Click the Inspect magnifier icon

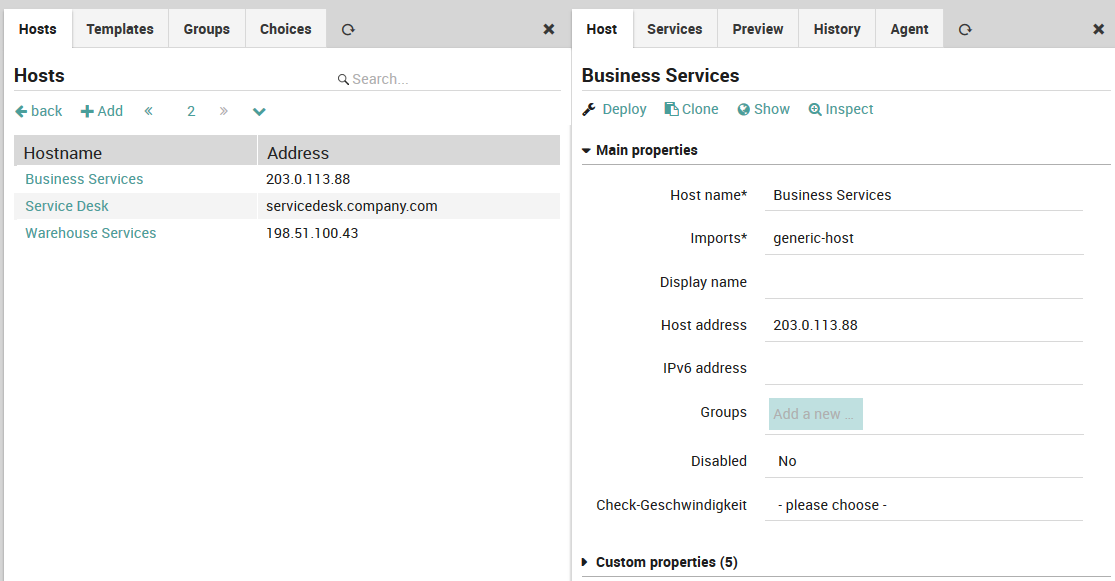click(x=815, y=110)
